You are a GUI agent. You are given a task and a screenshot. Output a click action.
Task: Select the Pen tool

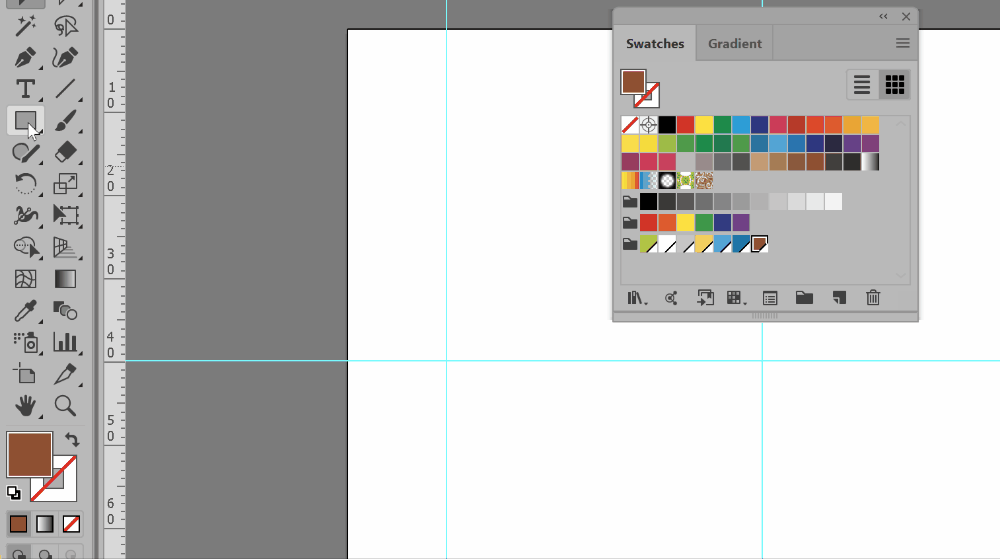[26, 57]
